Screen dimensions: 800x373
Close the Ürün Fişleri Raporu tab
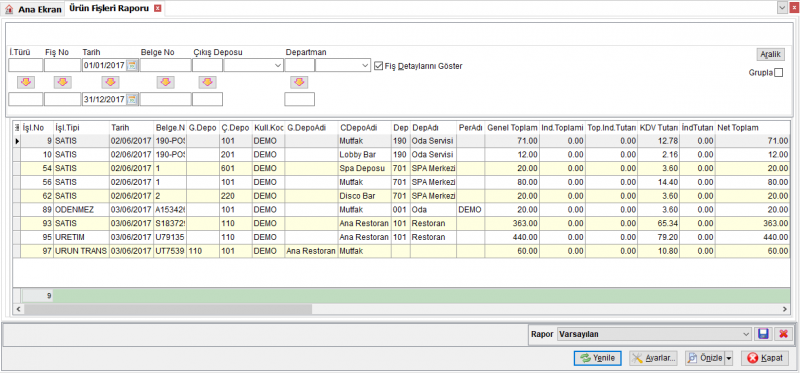(158, 9)
